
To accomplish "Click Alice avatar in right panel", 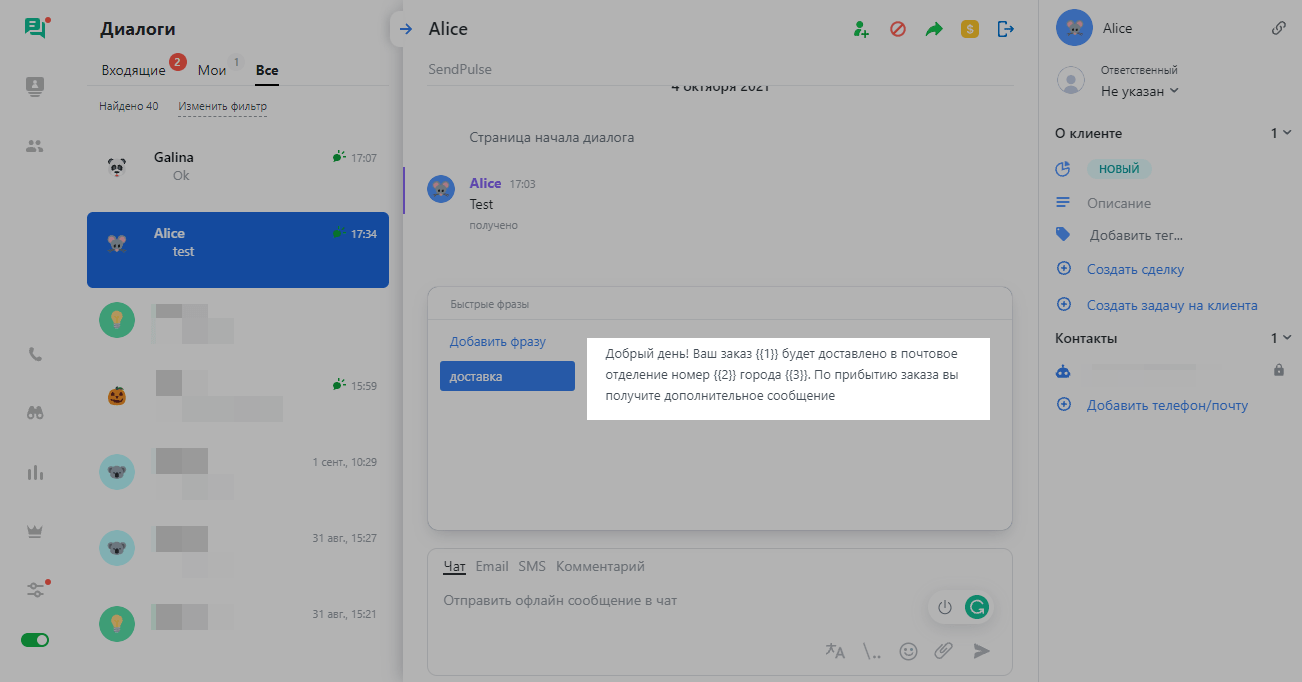I will [x=1074, y=28].
